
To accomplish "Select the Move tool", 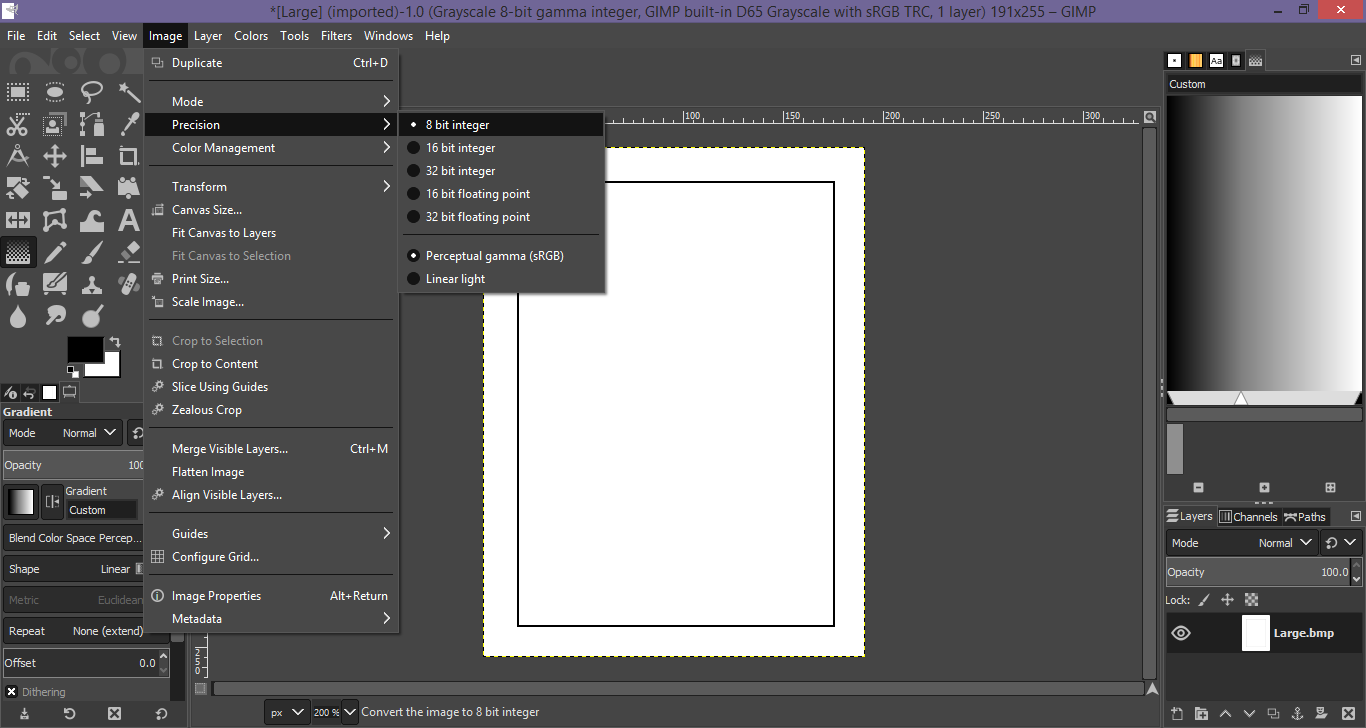I will (55, 156).
